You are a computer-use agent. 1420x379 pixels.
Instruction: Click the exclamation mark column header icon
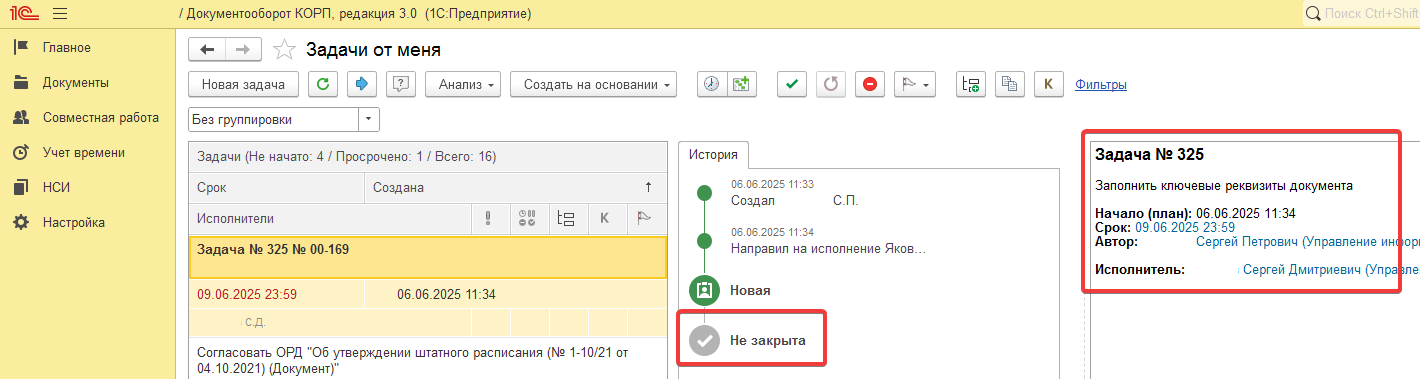coord(489,218)
